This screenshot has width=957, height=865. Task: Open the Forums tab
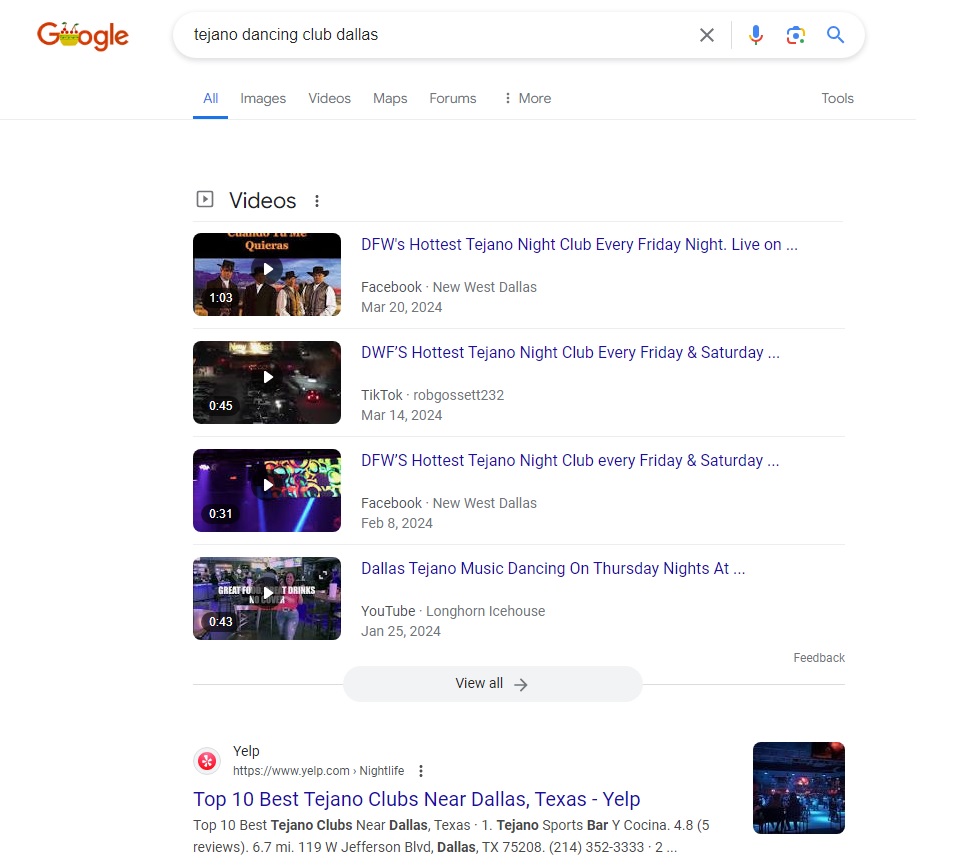pyautogui.click(x=452, y=98)
